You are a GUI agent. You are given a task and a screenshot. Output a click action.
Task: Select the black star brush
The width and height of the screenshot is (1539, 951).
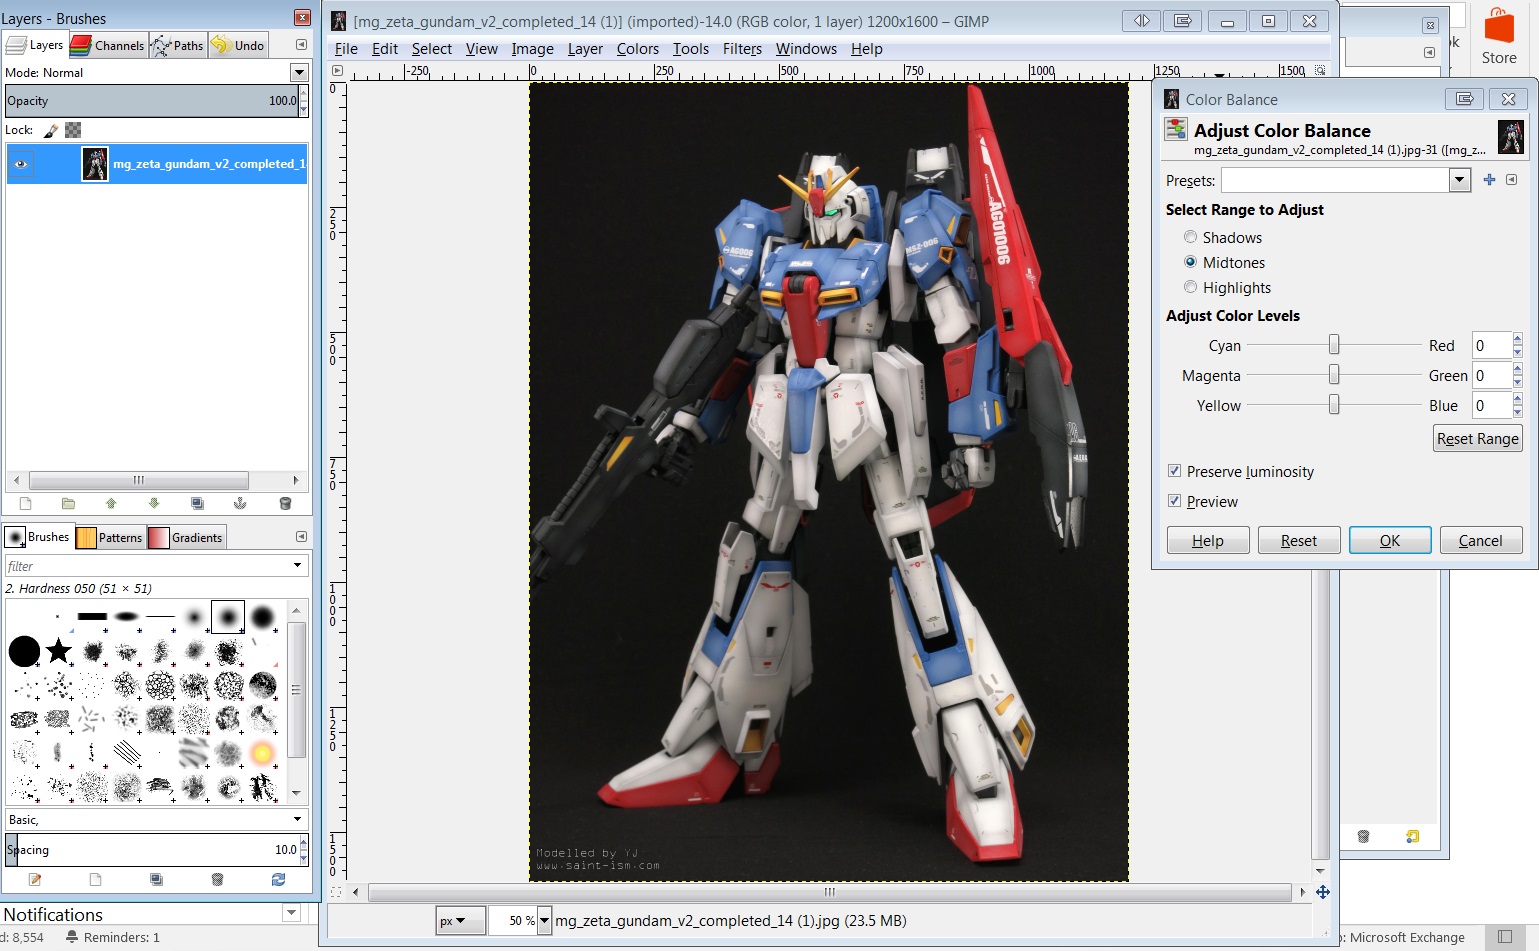59,651
